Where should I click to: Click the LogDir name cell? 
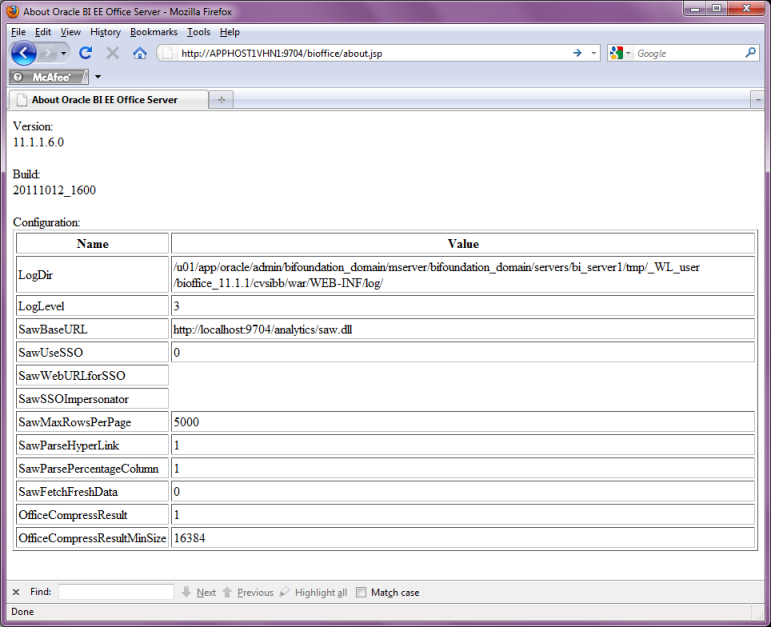click(92, 275)
